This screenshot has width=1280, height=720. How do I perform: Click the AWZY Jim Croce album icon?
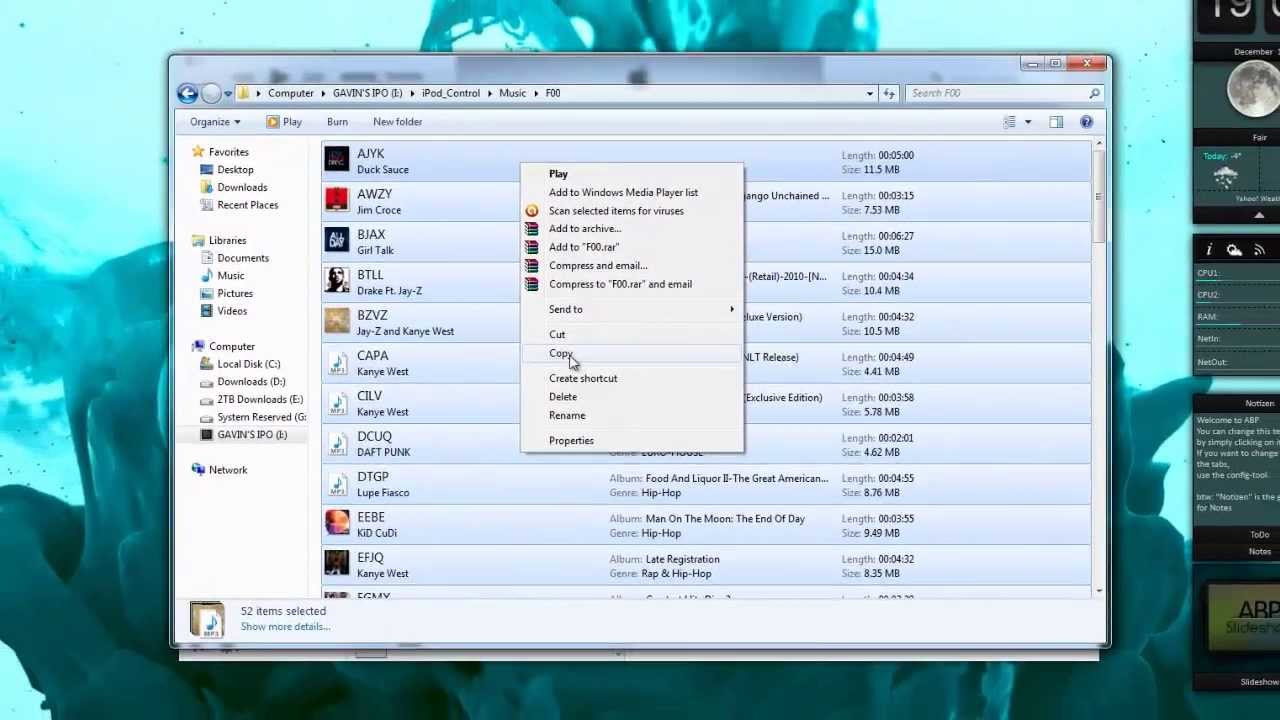[x=337, y=201]
